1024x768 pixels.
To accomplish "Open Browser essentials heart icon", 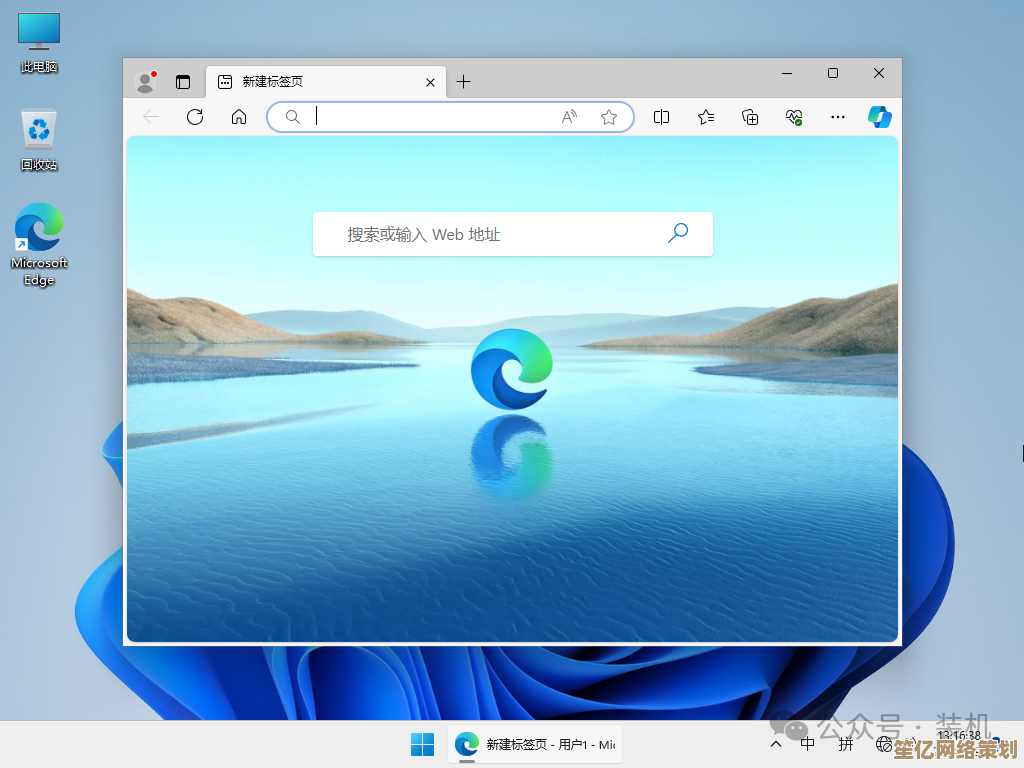I will [794, 117].
